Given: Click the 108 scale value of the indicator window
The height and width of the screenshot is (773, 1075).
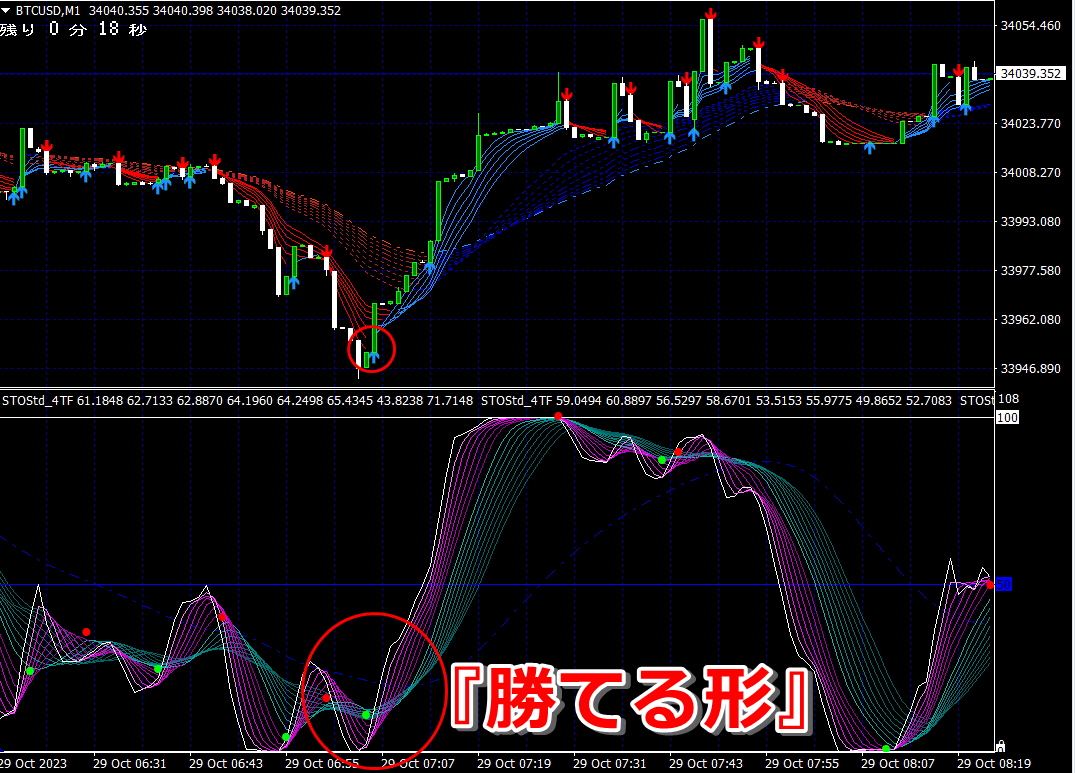Looking at the screenshot, I should [x=1008, y=399].
